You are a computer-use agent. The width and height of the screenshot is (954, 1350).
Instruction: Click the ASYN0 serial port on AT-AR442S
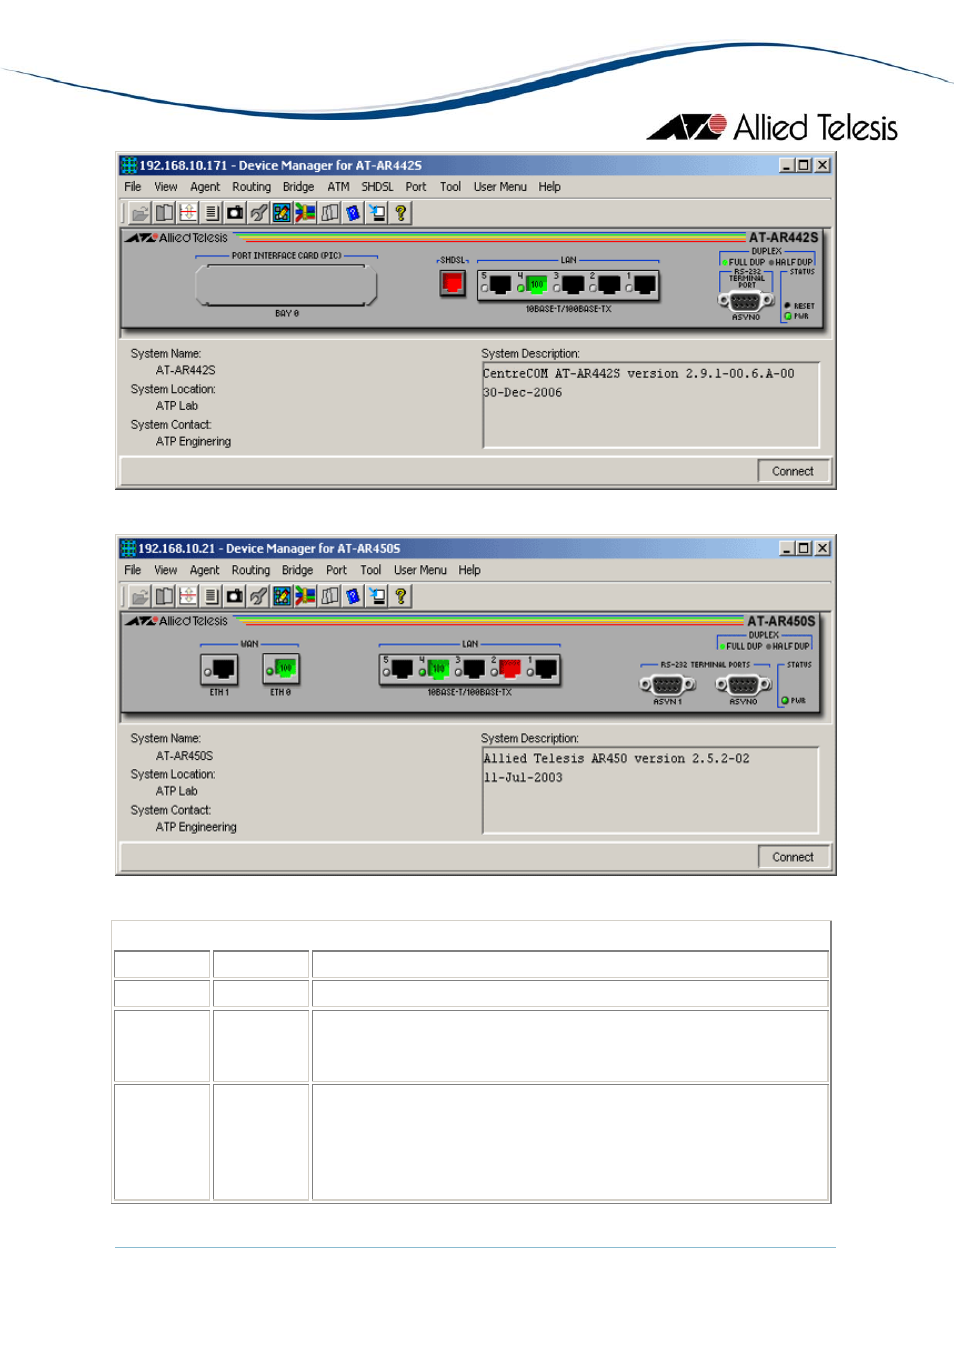click(x=746, y=301)
